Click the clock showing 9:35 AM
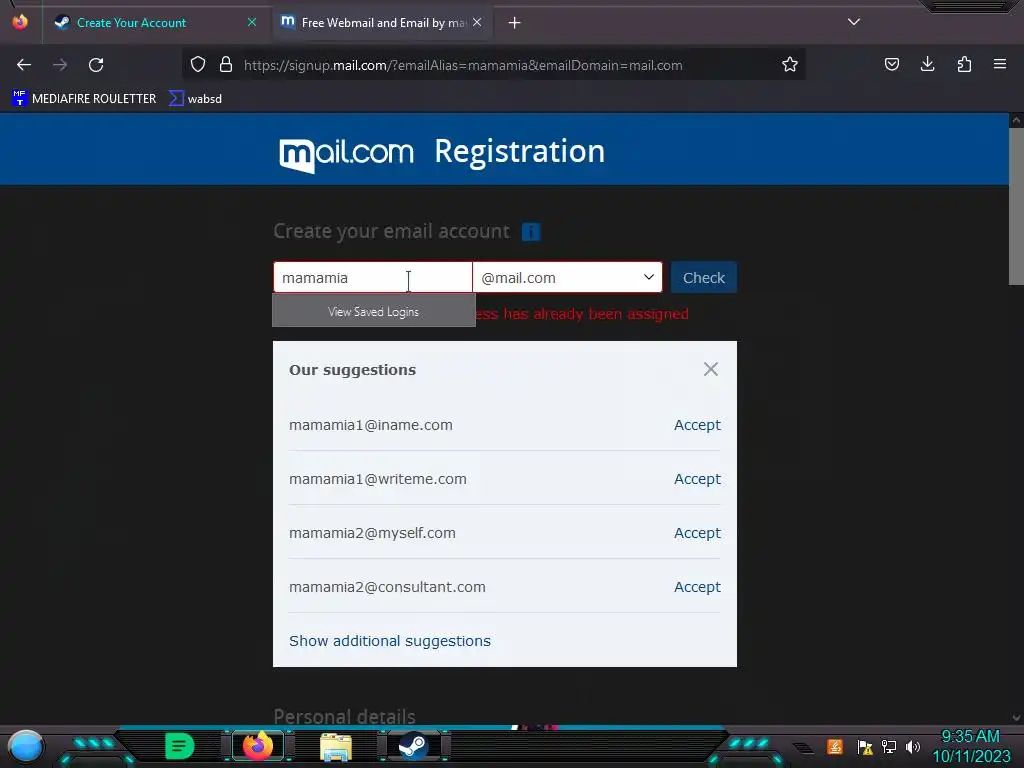 click(970, 737)
